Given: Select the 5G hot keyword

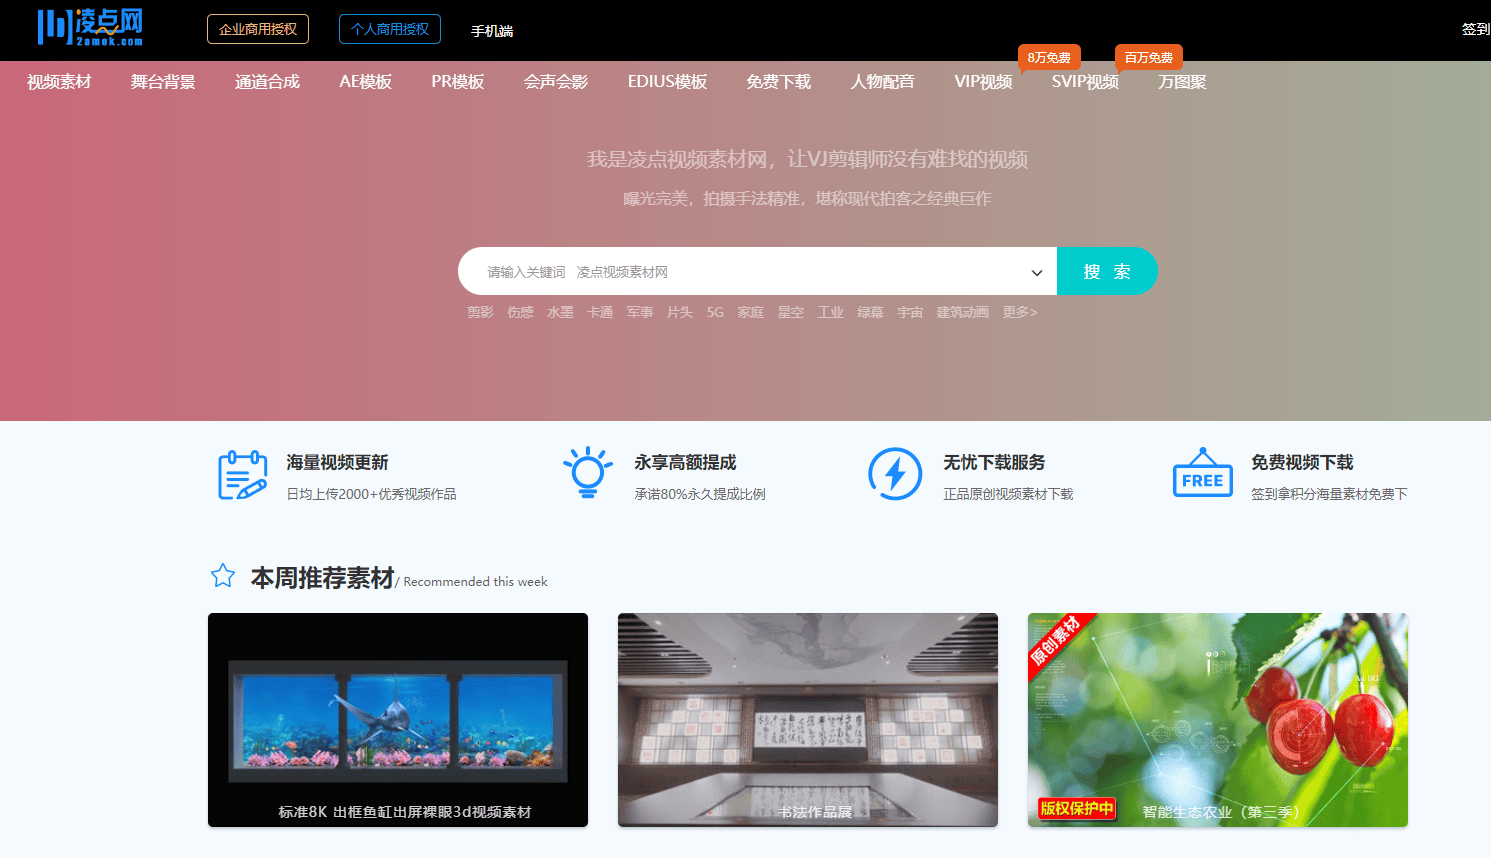Looking at the screenshot, I should coord(715,312).
